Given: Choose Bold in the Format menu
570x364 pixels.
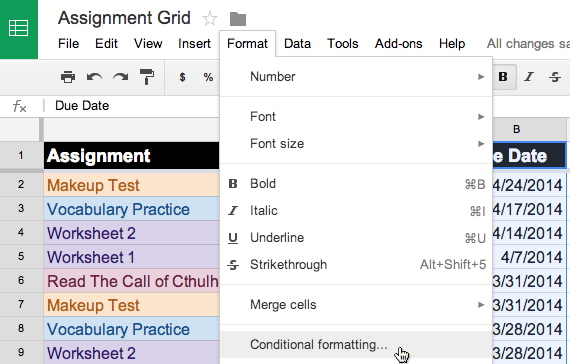Looking at the screenshot, I should [356, 184].
